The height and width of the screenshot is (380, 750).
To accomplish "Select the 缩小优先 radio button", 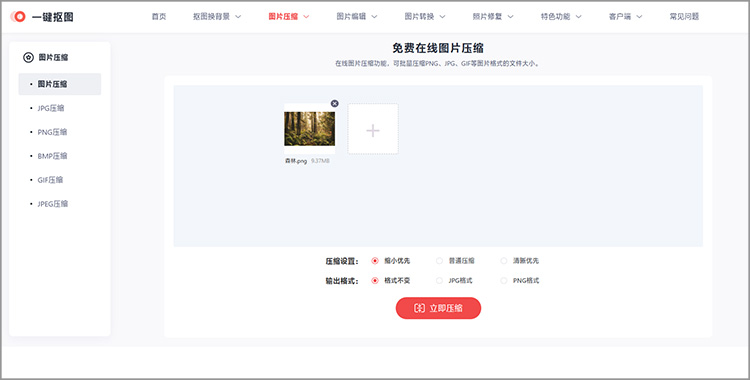I will [375, 261].
